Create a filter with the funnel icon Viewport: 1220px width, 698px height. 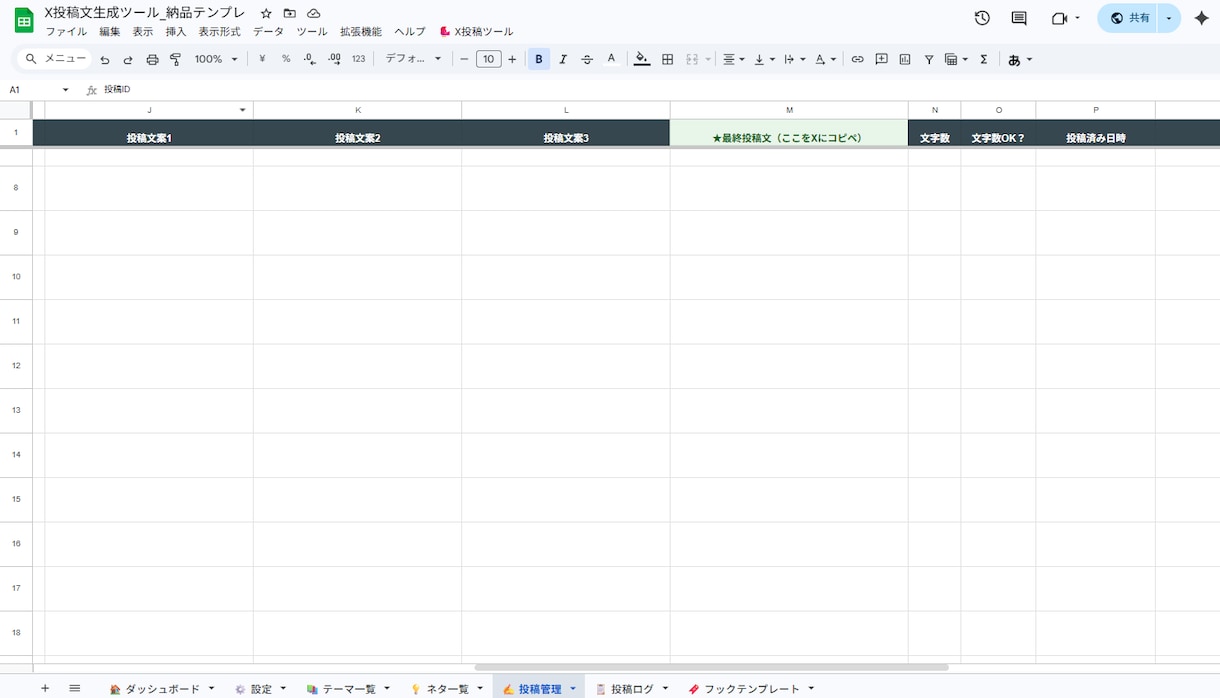(x=929, y=59)
